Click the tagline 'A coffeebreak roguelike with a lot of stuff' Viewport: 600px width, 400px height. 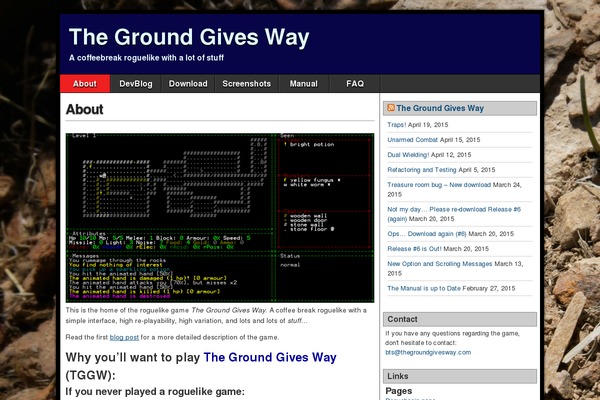coord(146,58)
